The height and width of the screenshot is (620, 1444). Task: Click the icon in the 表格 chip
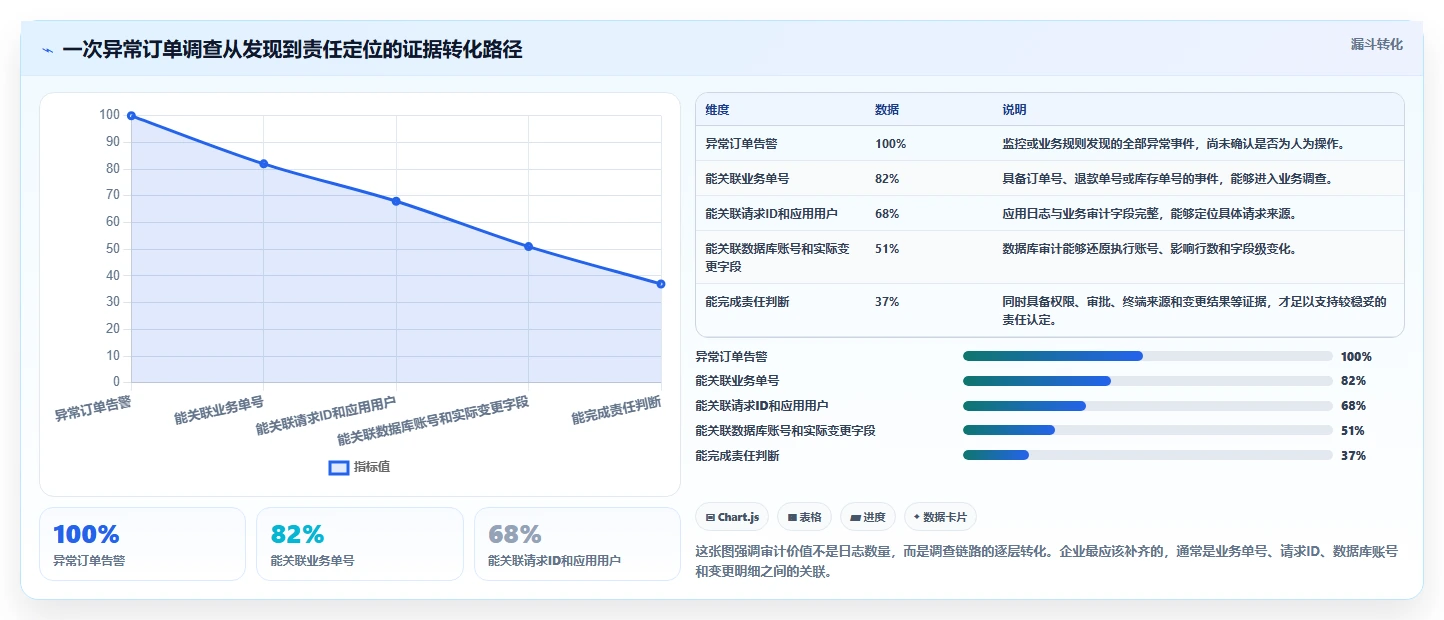792,518
